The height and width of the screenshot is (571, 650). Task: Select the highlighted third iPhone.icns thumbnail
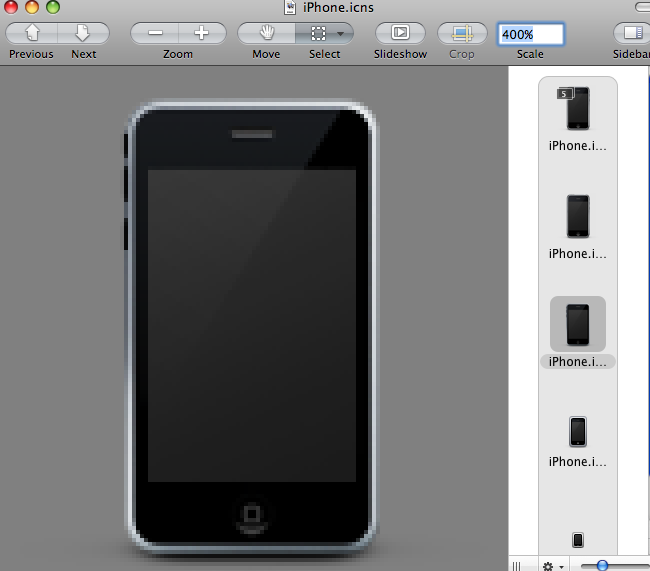[x=578, y=324]
